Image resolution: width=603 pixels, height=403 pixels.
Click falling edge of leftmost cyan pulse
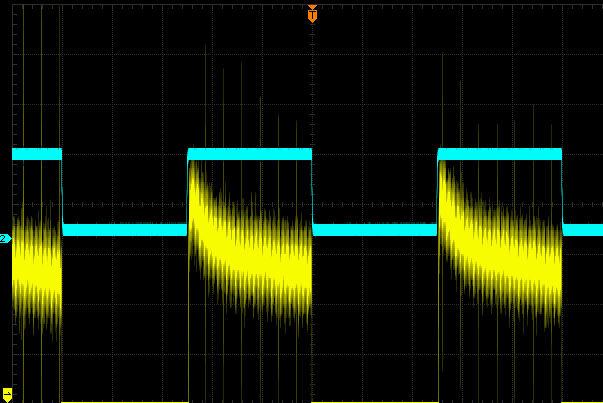[62, 192]
